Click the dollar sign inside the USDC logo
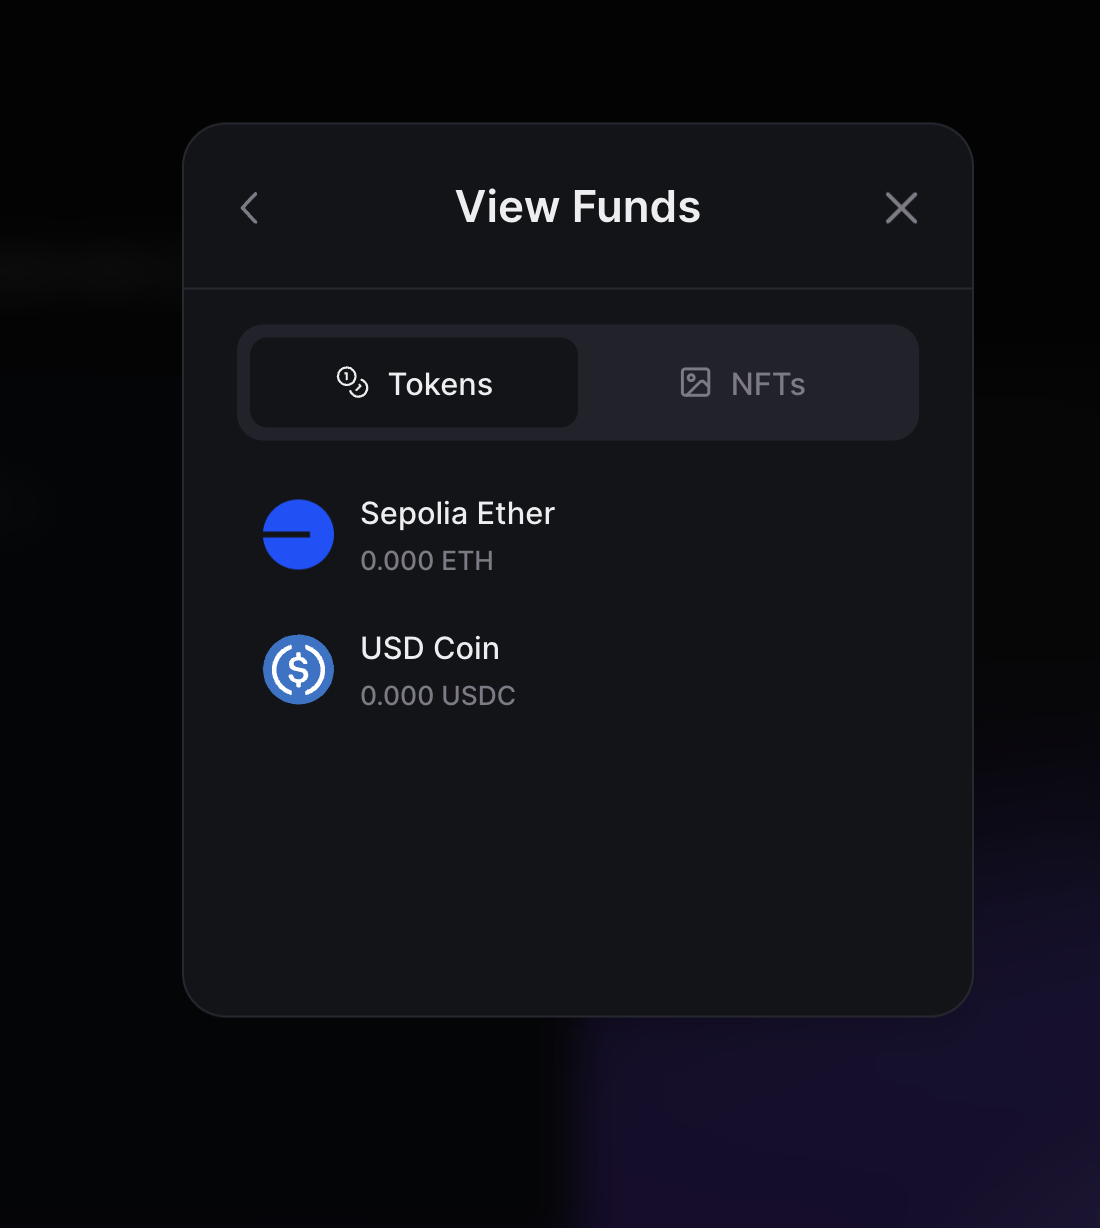Viewport: 1100px width, 1228px height. point(298,669)
